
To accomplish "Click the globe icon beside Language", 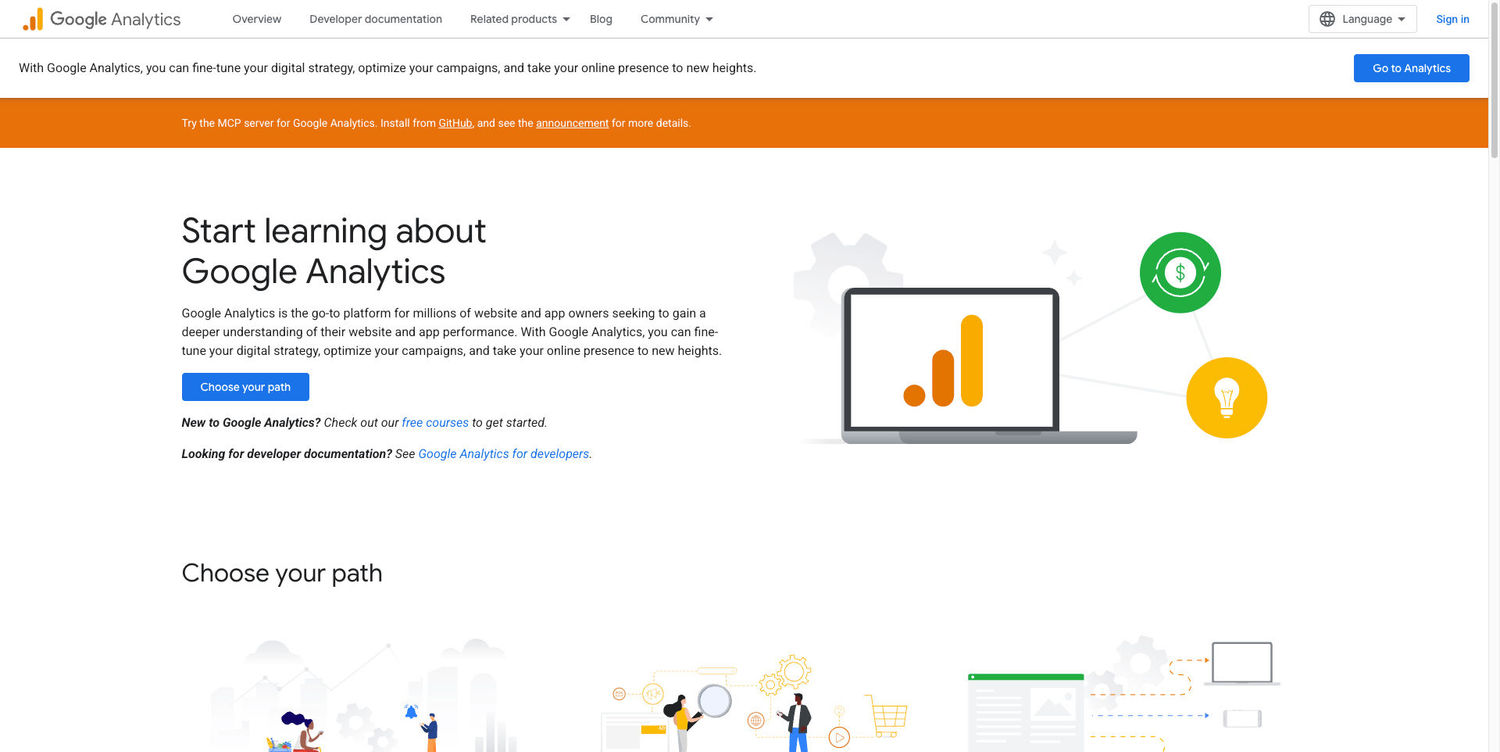I will (1327, 19).
